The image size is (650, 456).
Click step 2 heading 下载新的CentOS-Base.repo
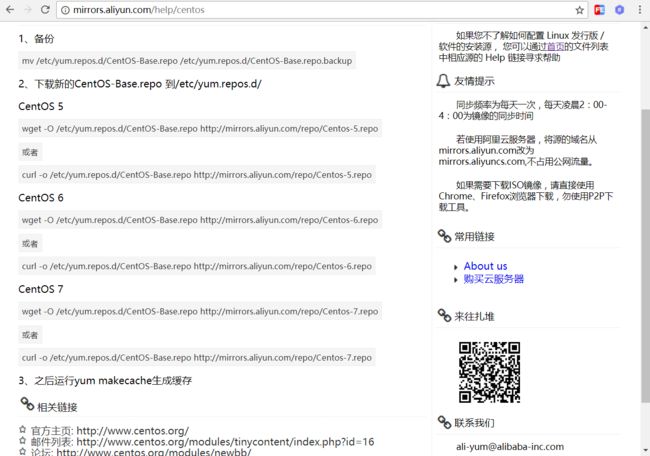pyautogui.click(x=140, y=84)
